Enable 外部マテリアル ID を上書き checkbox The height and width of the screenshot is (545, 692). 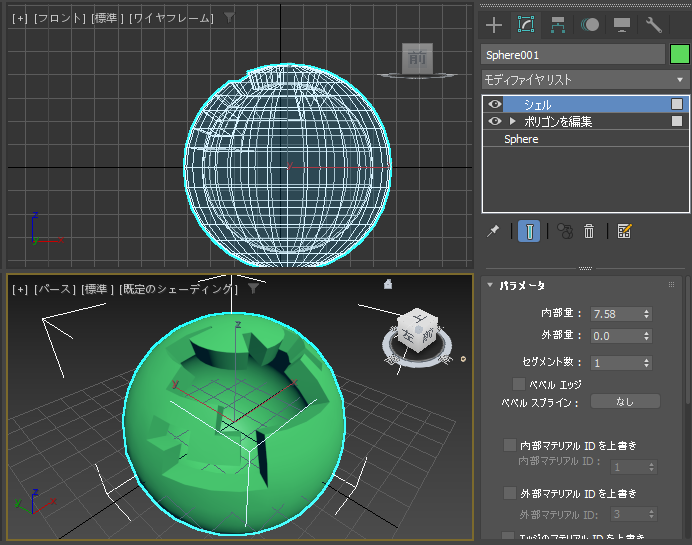(x=510, y=493)
